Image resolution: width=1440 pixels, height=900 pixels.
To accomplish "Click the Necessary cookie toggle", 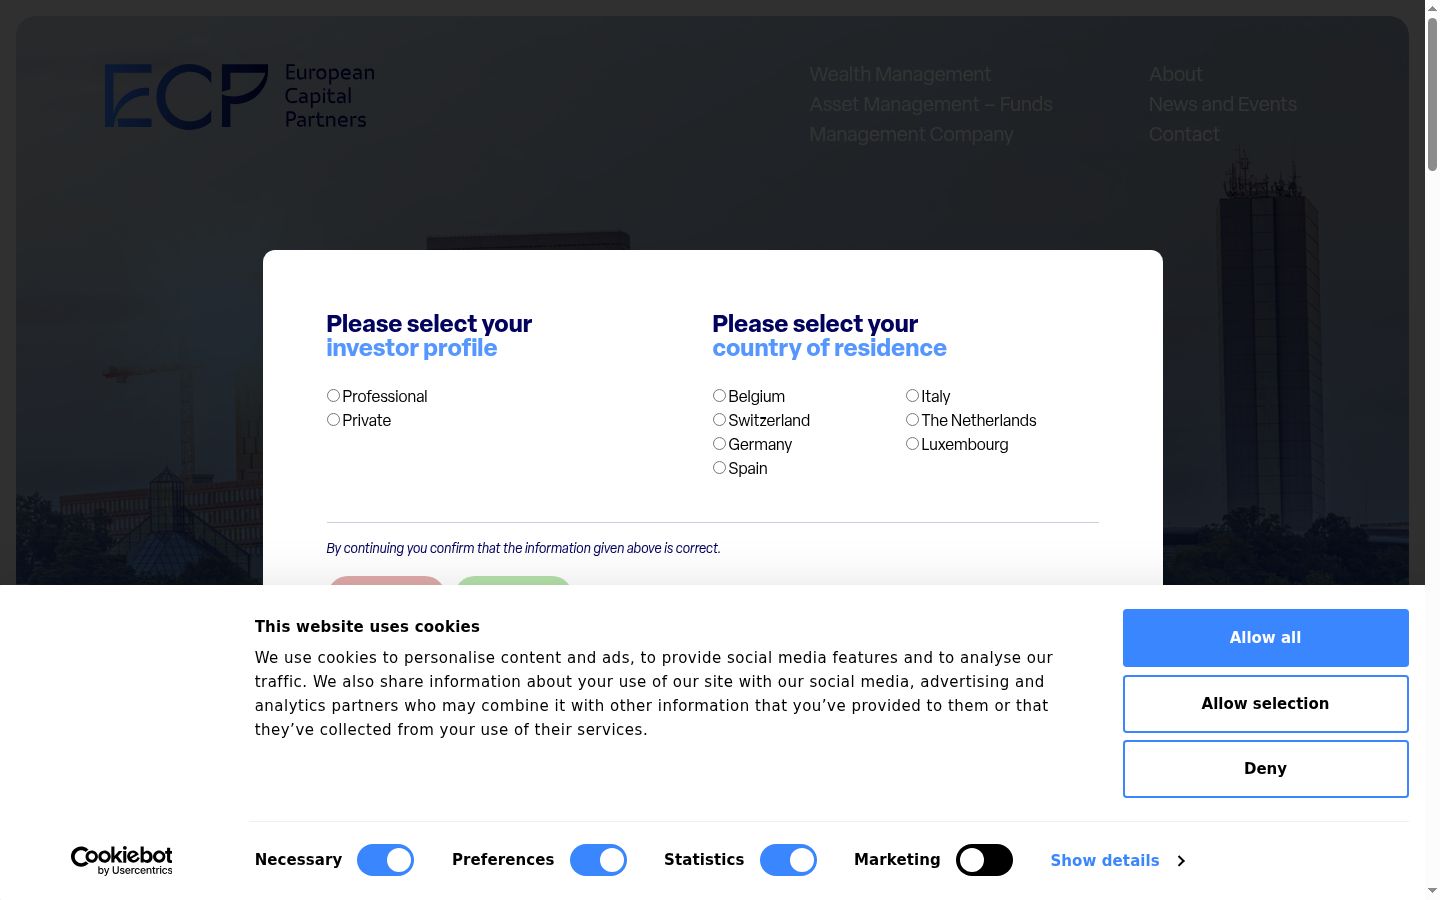I will (x=385, y=860).
